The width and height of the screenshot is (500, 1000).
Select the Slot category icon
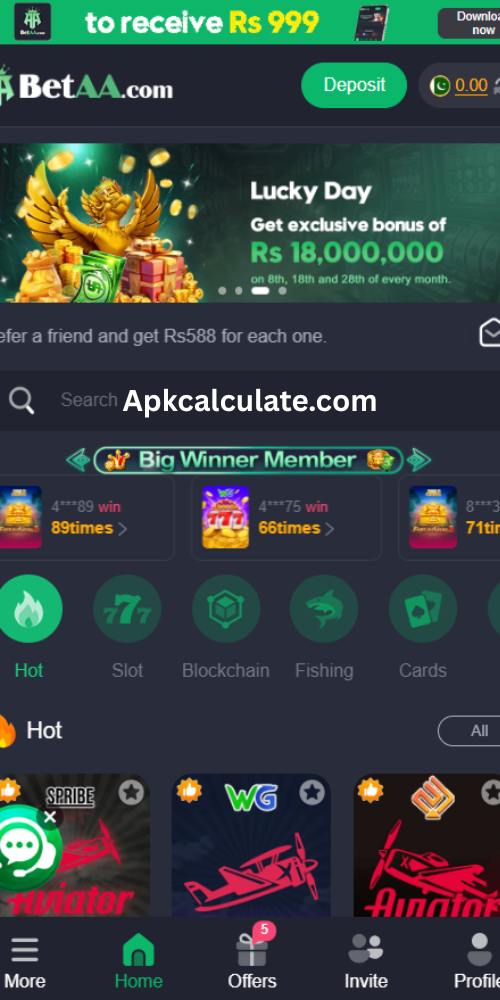click(127, 608)
